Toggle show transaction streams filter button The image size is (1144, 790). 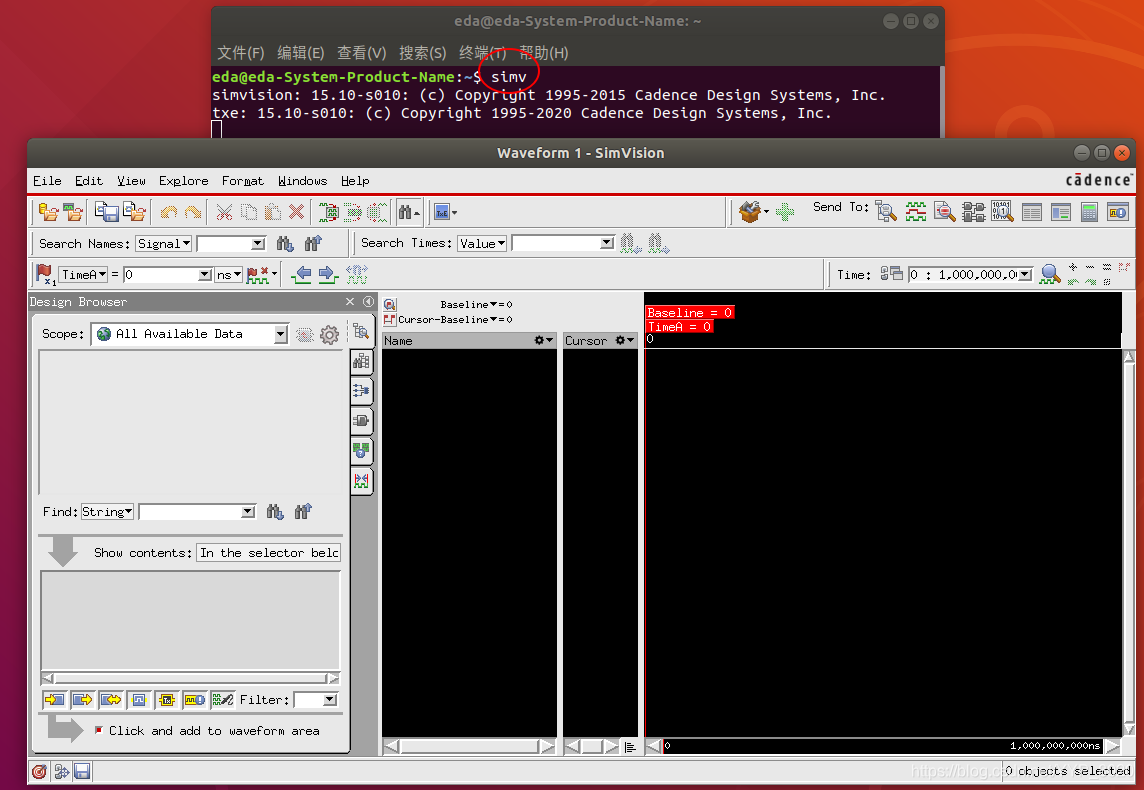point(166,700)
